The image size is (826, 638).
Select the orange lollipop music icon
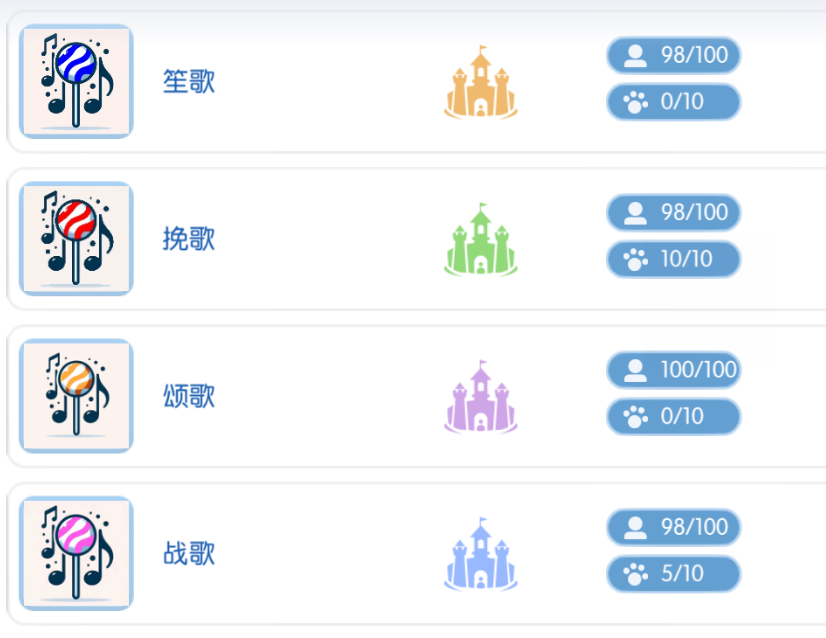pos(76,396)
